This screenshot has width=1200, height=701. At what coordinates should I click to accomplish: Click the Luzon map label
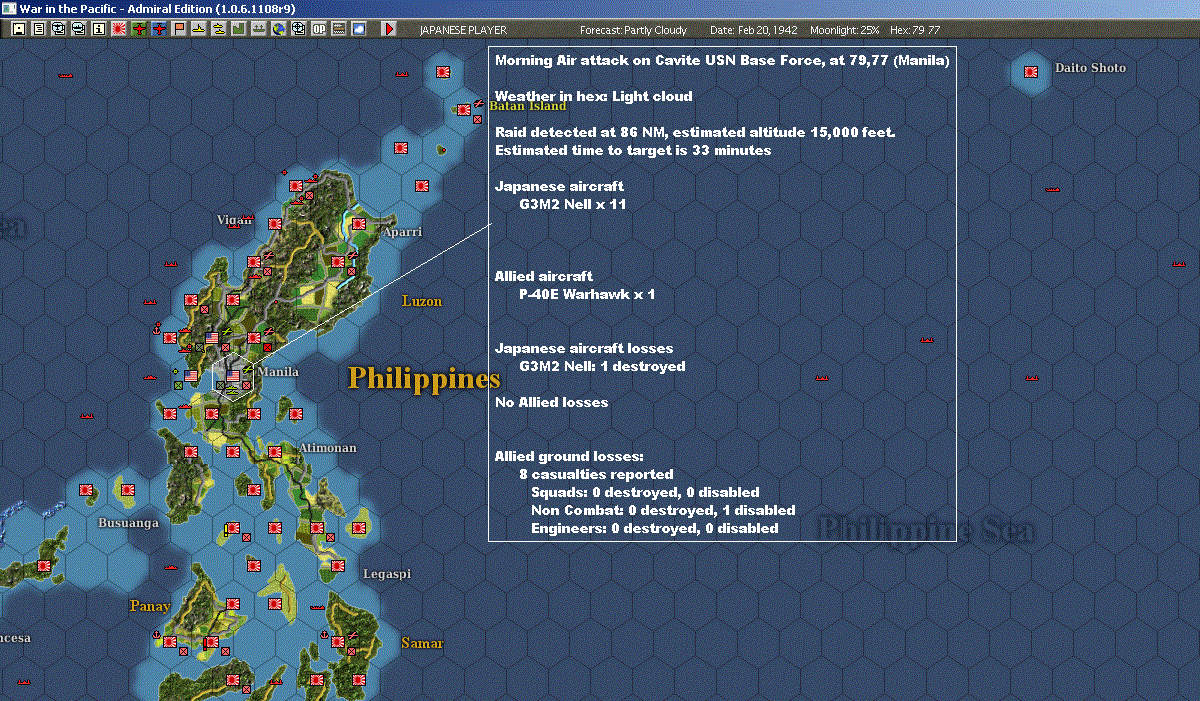422,301
